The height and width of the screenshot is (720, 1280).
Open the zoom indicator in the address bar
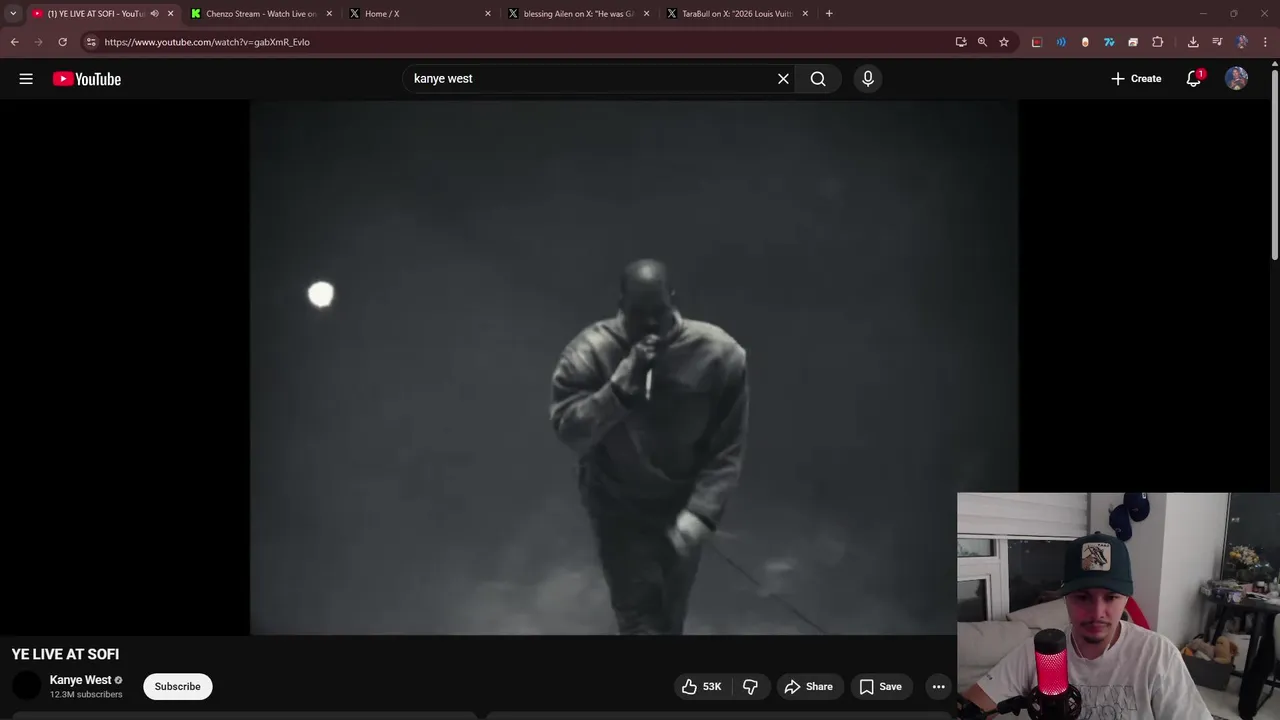tap(982, 42)
